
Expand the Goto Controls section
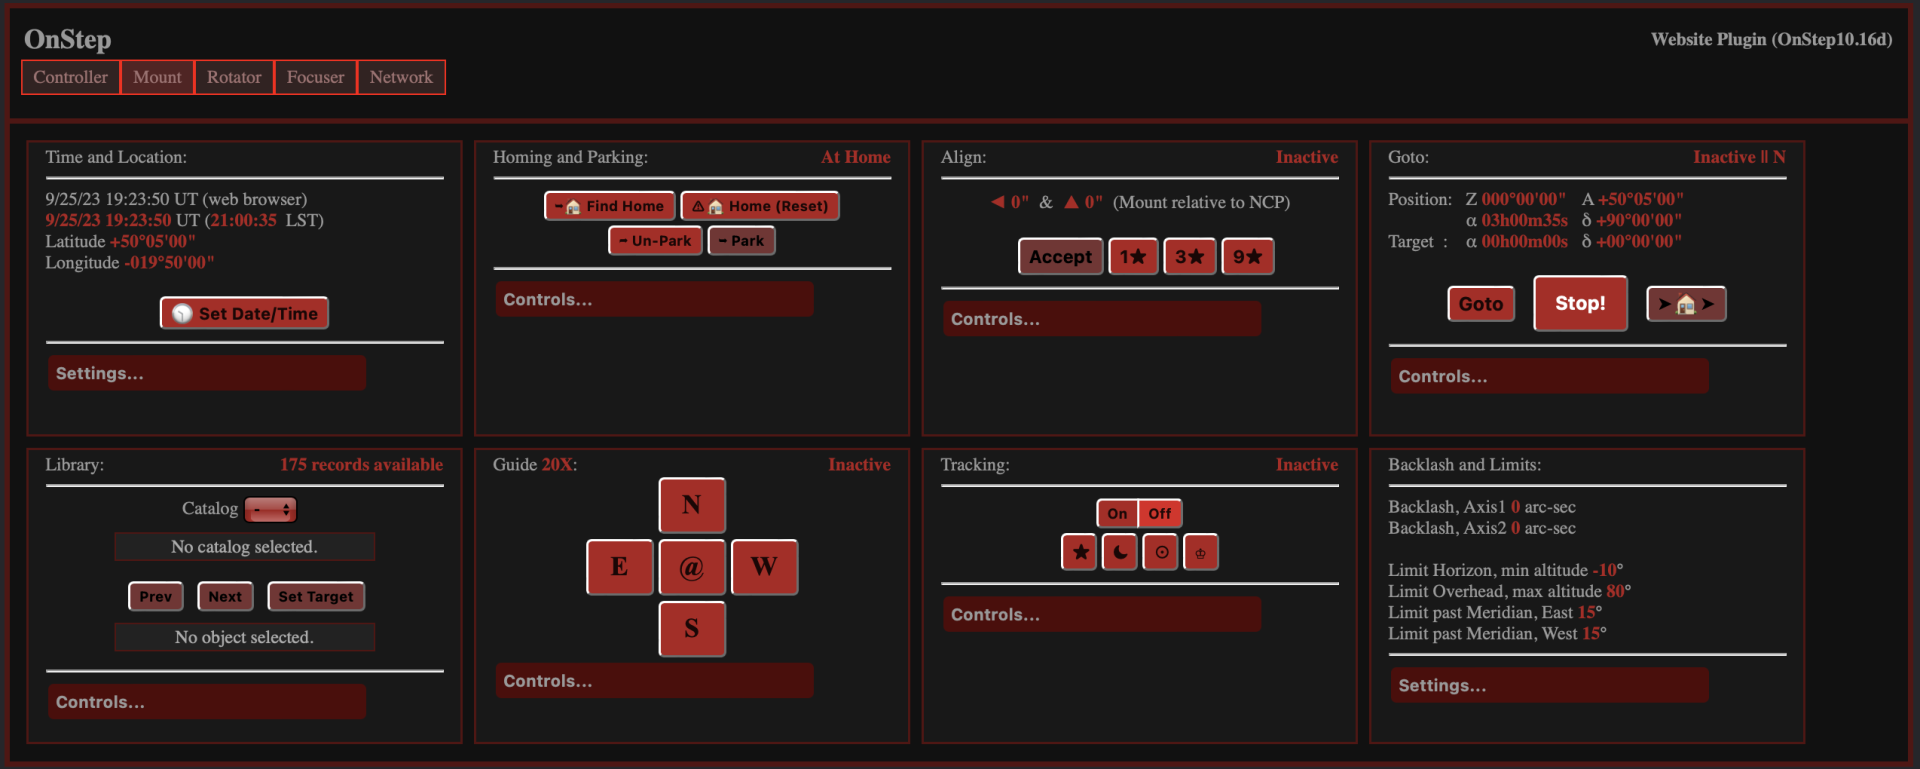(x=1549, y=376)
